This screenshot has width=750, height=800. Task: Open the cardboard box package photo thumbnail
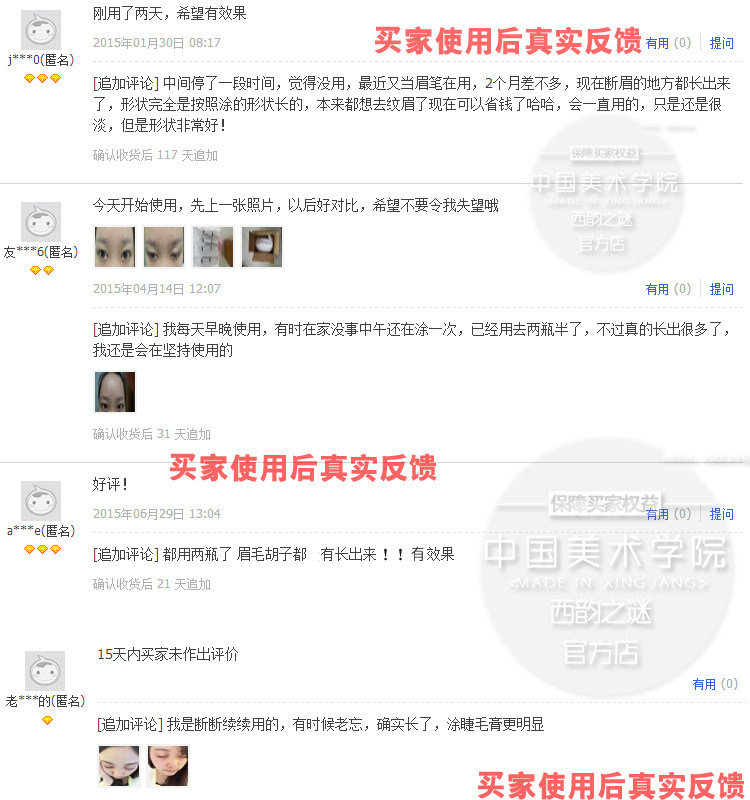[262, 247]
